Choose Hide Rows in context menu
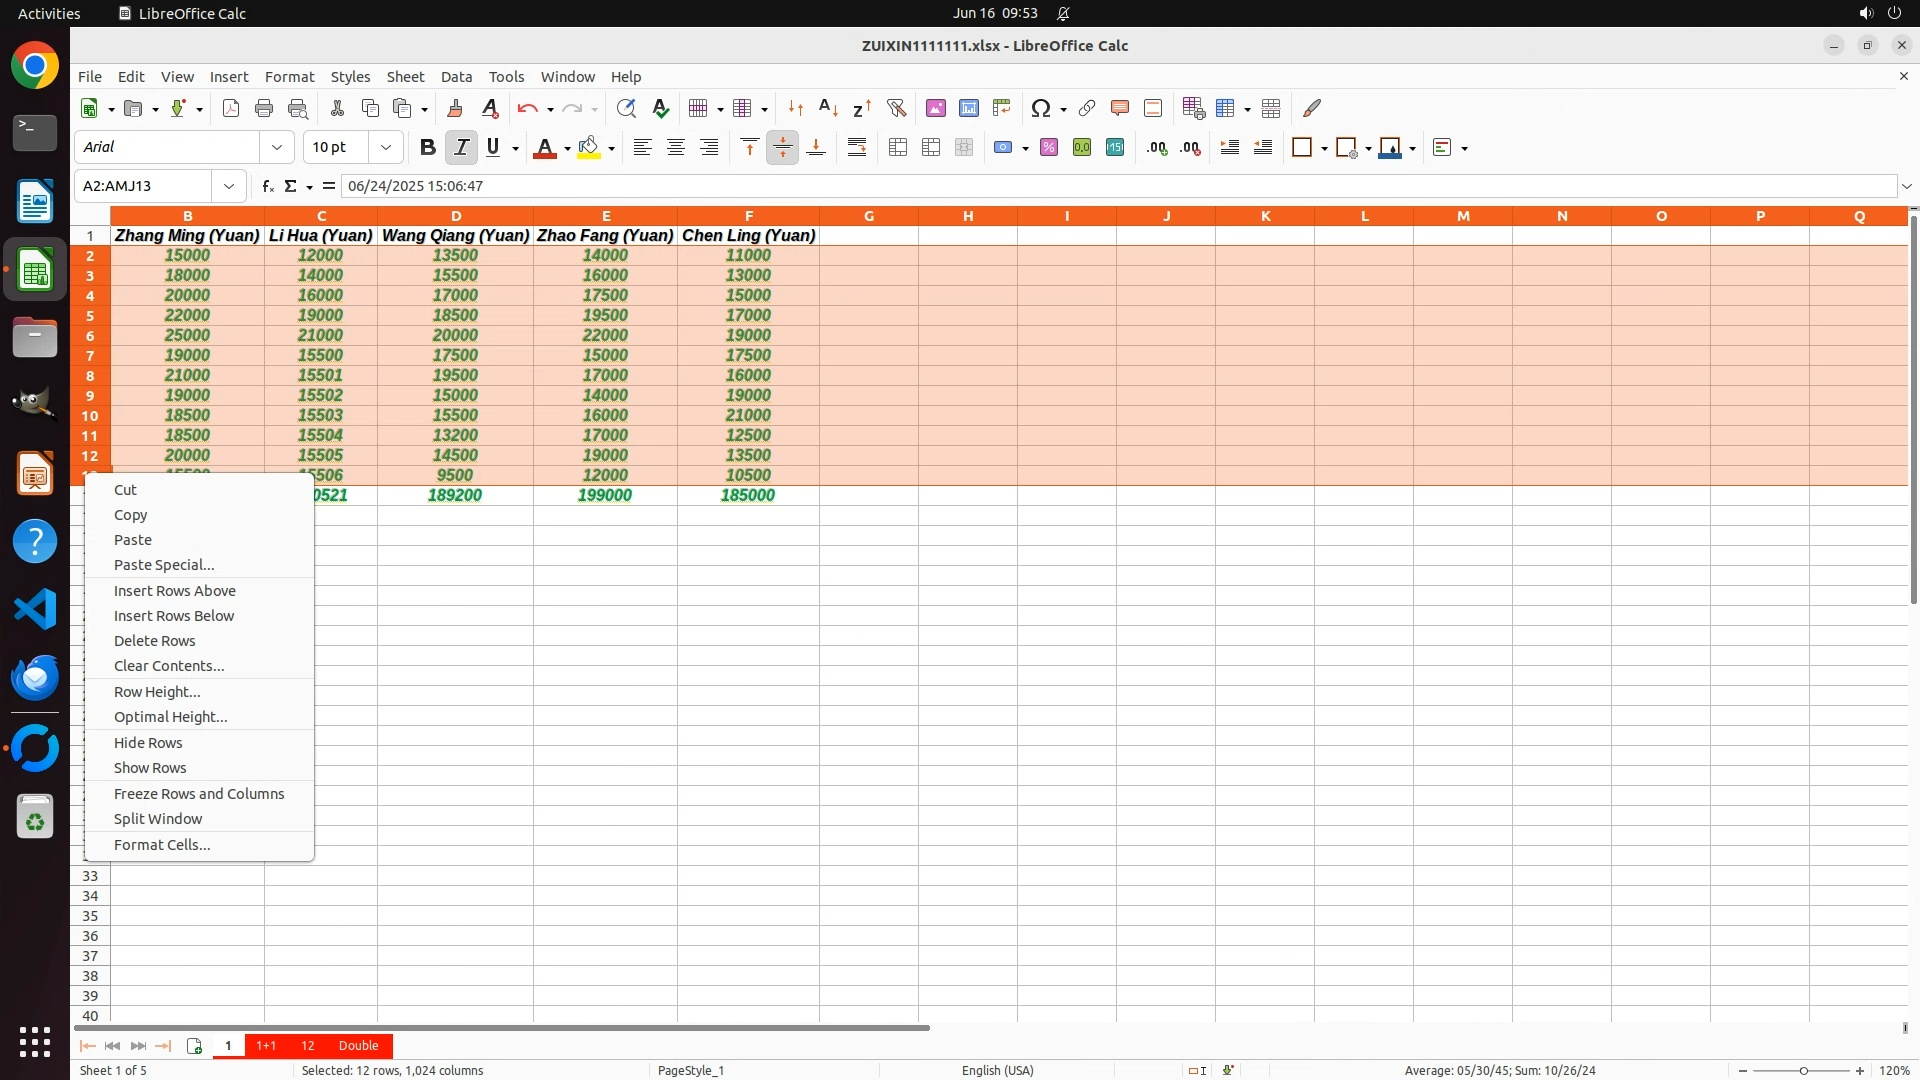Image resolution: width=1920 pixels, height=1080 pixels. click(x=148, y=743)
